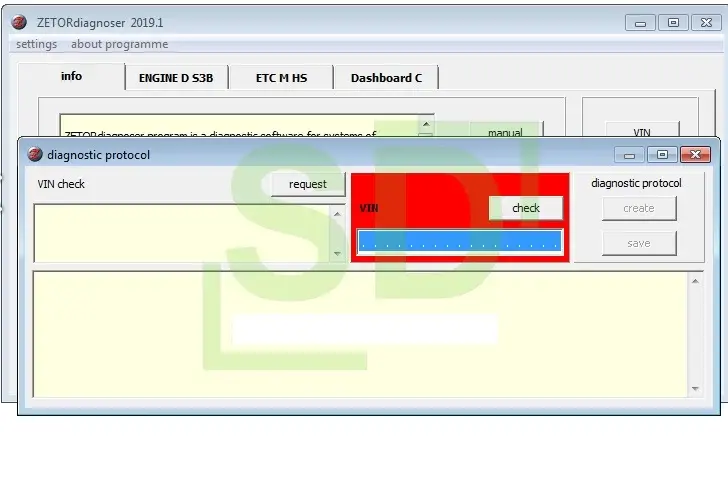Click down arrow of VIN check box scrollbar

338,254
